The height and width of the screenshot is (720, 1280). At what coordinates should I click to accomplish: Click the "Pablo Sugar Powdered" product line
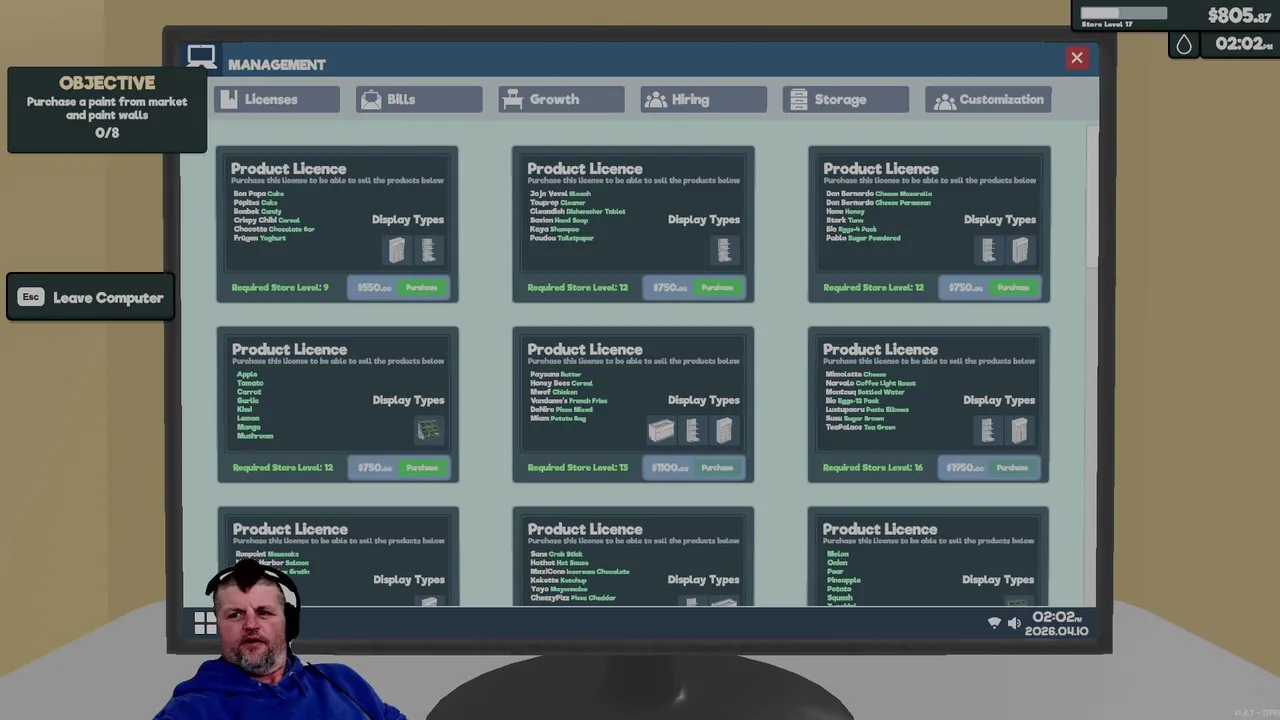tap(863, 238)
